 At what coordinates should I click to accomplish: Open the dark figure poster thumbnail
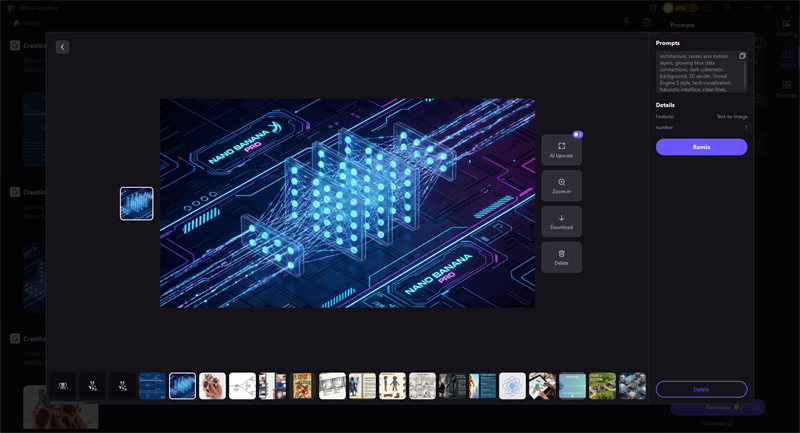tap(452, 386)
